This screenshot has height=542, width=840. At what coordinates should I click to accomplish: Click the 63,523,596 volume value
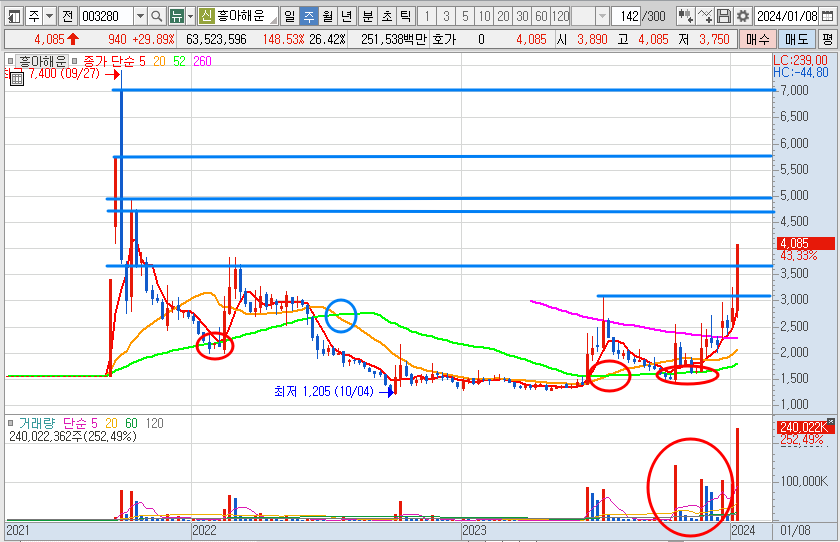(216, 39)
